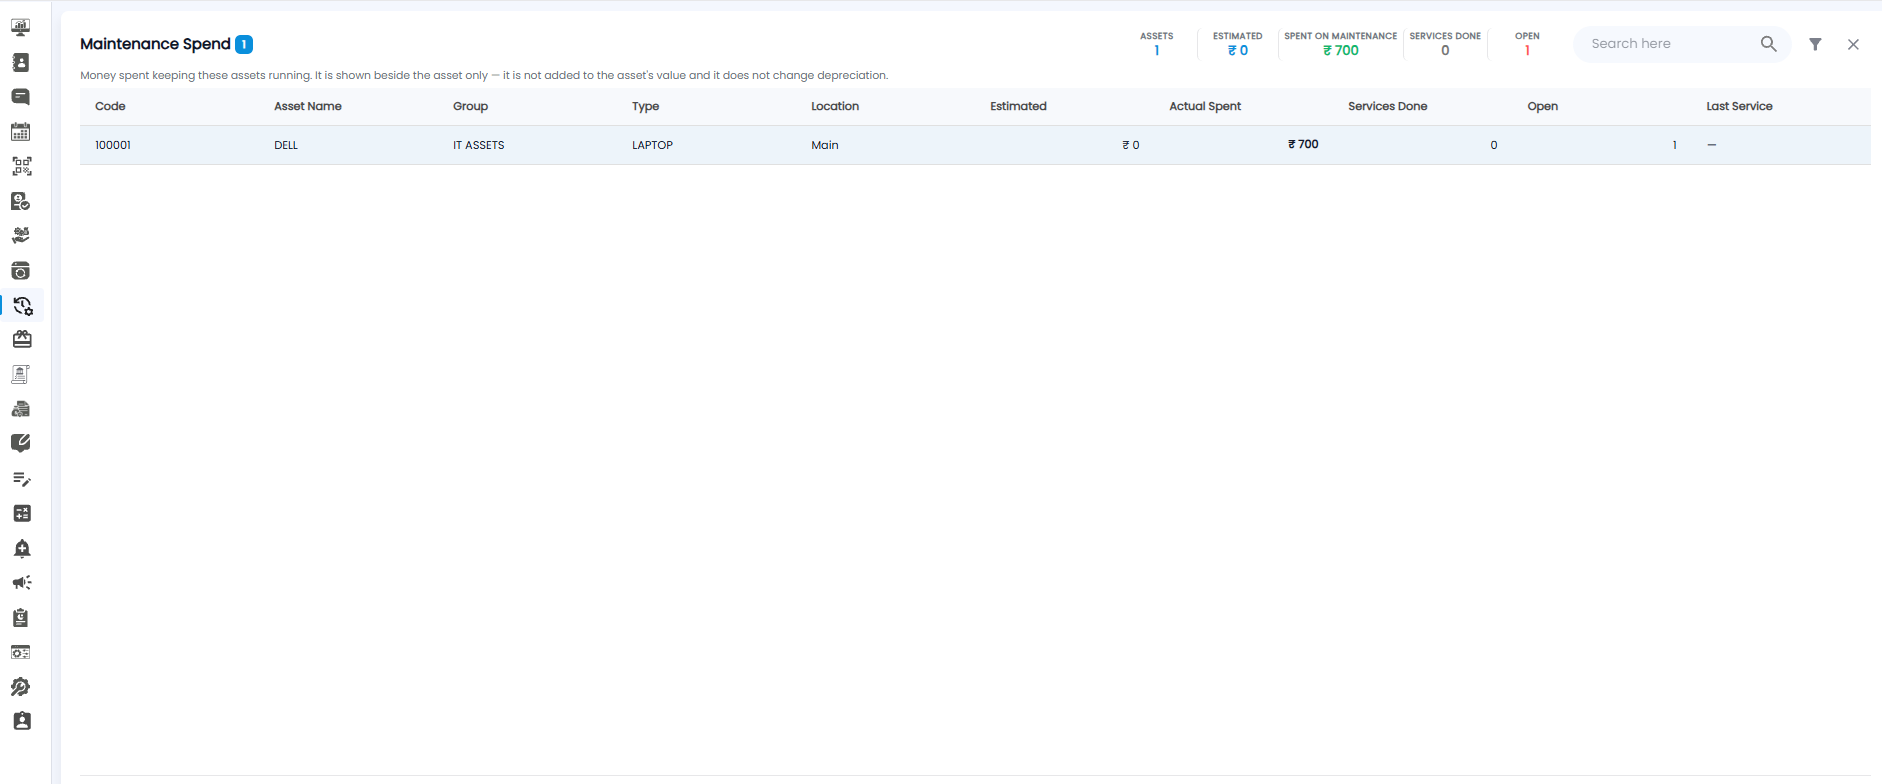Click the OPEN summary count in header
This screenshot has height=784, width=1882.
click(x=1527, y=50)
